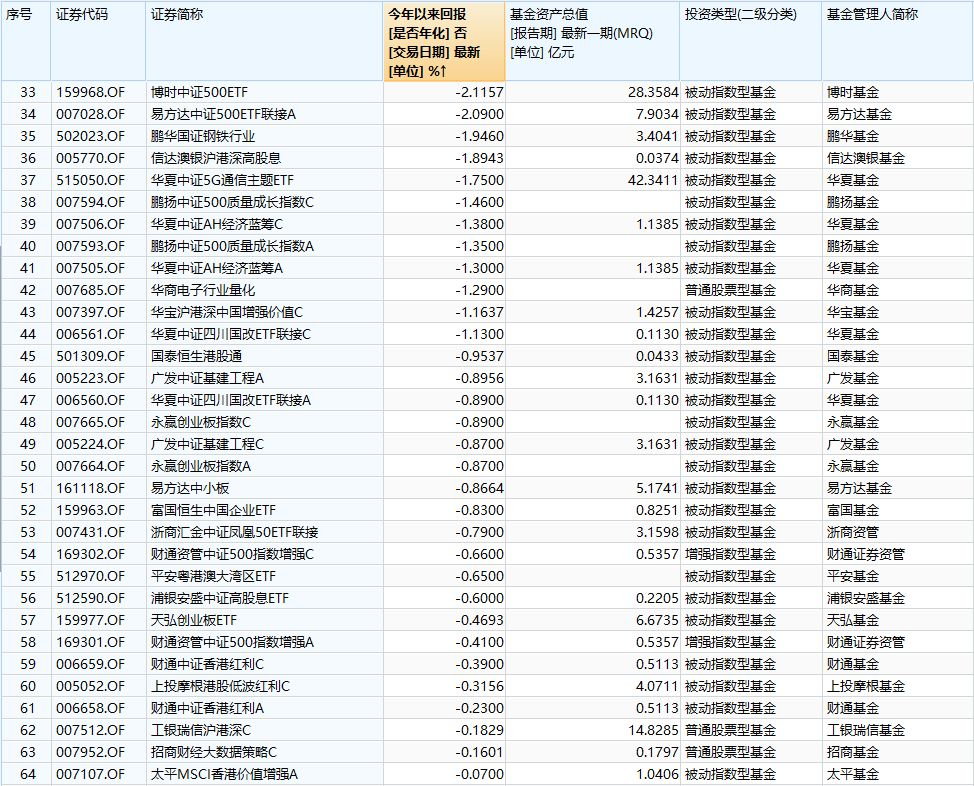This screenshot has width=974, height=786.
Task: Click the 工银瑞信沪港深C fund name
Action: [x=201, y=731]
